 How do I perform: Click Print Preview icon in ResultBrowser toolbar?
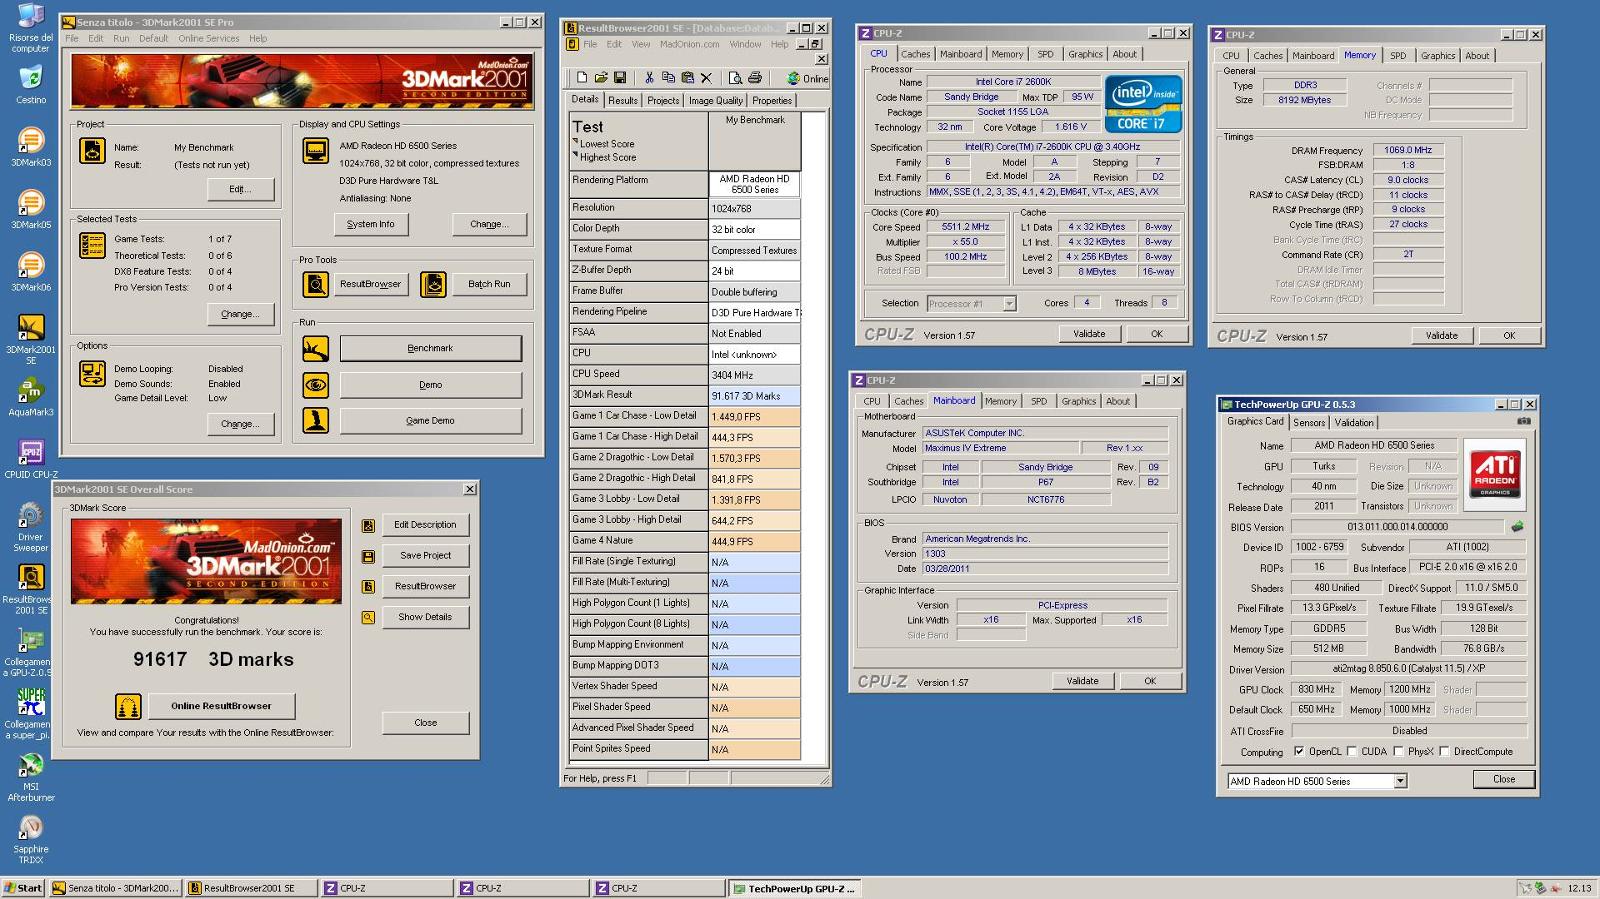[x=735, y=78]
